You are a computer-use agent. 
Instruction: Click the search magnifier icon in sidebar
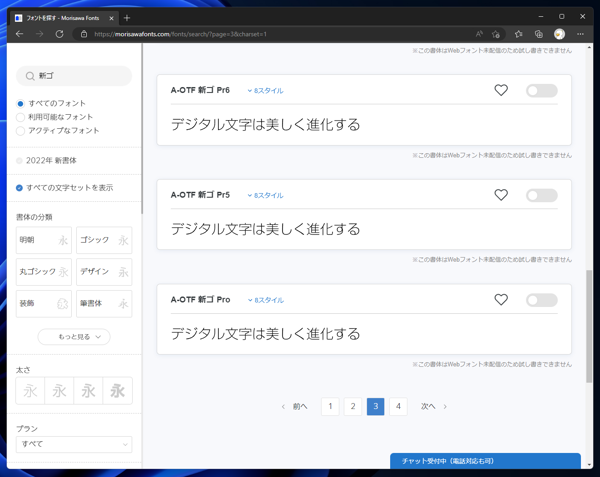click(30, 76)
